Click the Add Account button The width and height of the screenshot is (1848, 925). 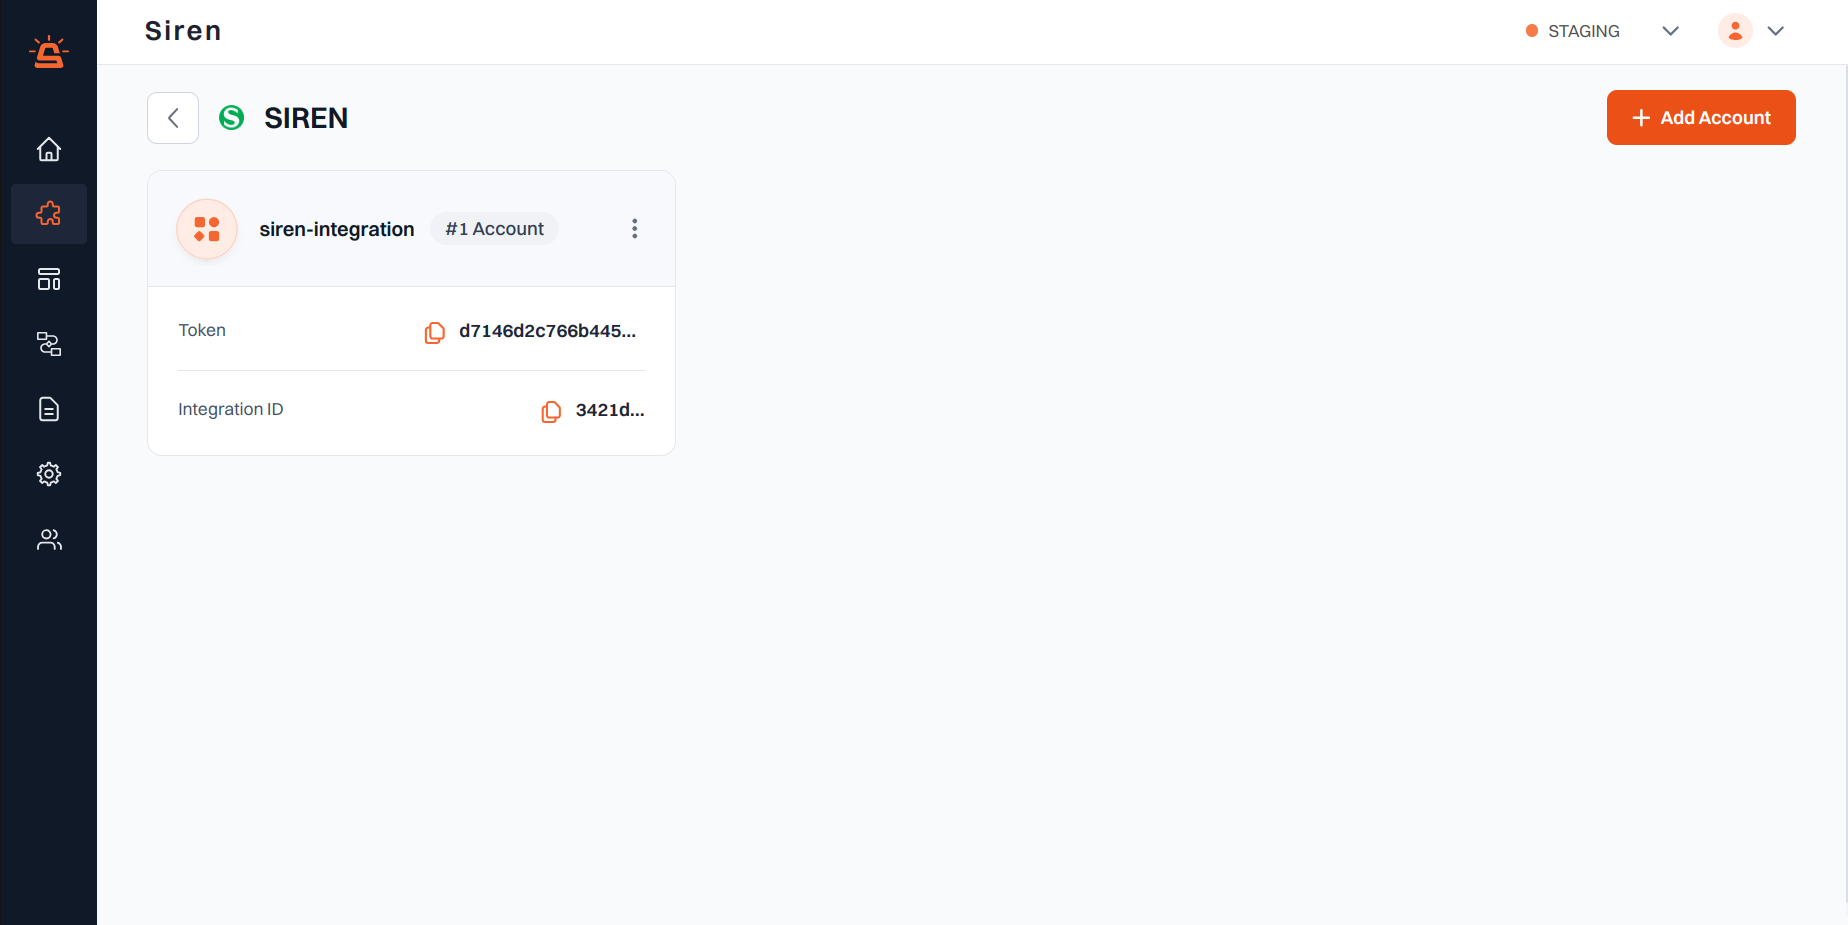1700,117
